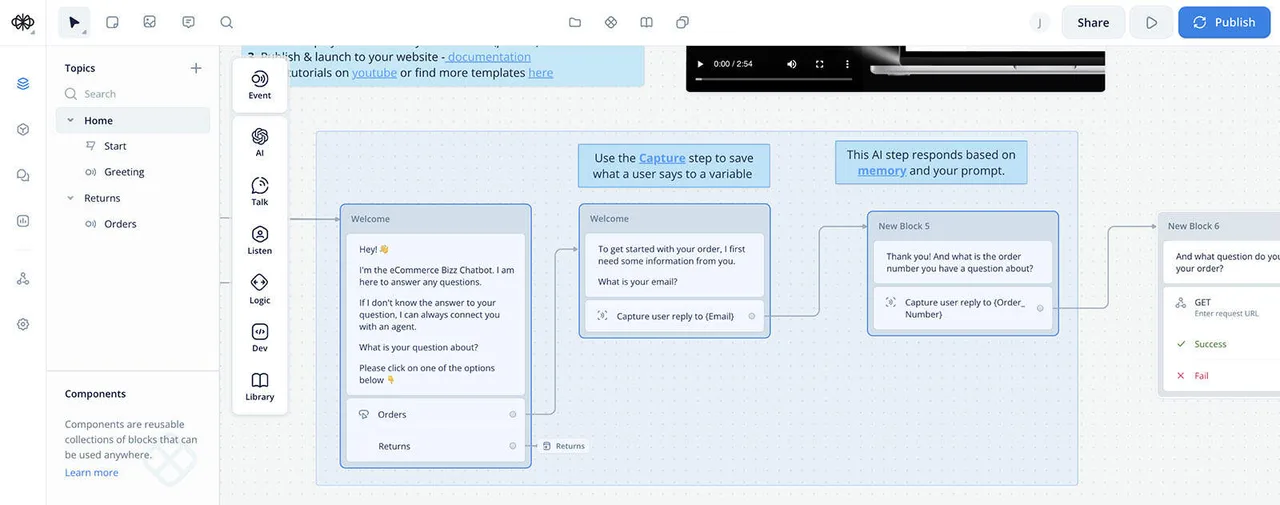Select the image insert tool

(150, 22)
